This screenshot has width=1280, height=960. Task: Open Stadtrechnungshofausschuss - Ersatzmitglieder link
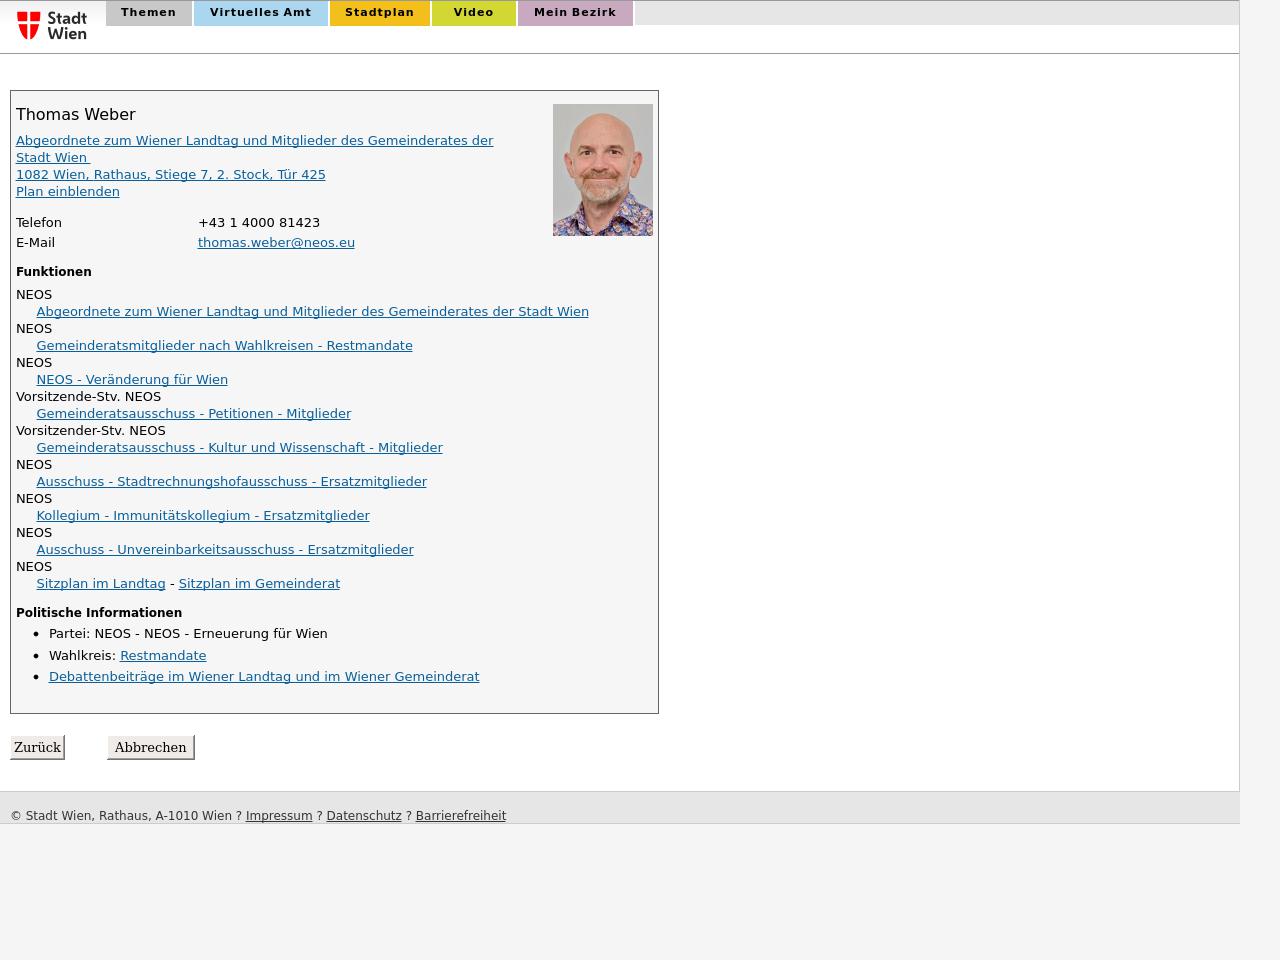(x=231, y=481)
